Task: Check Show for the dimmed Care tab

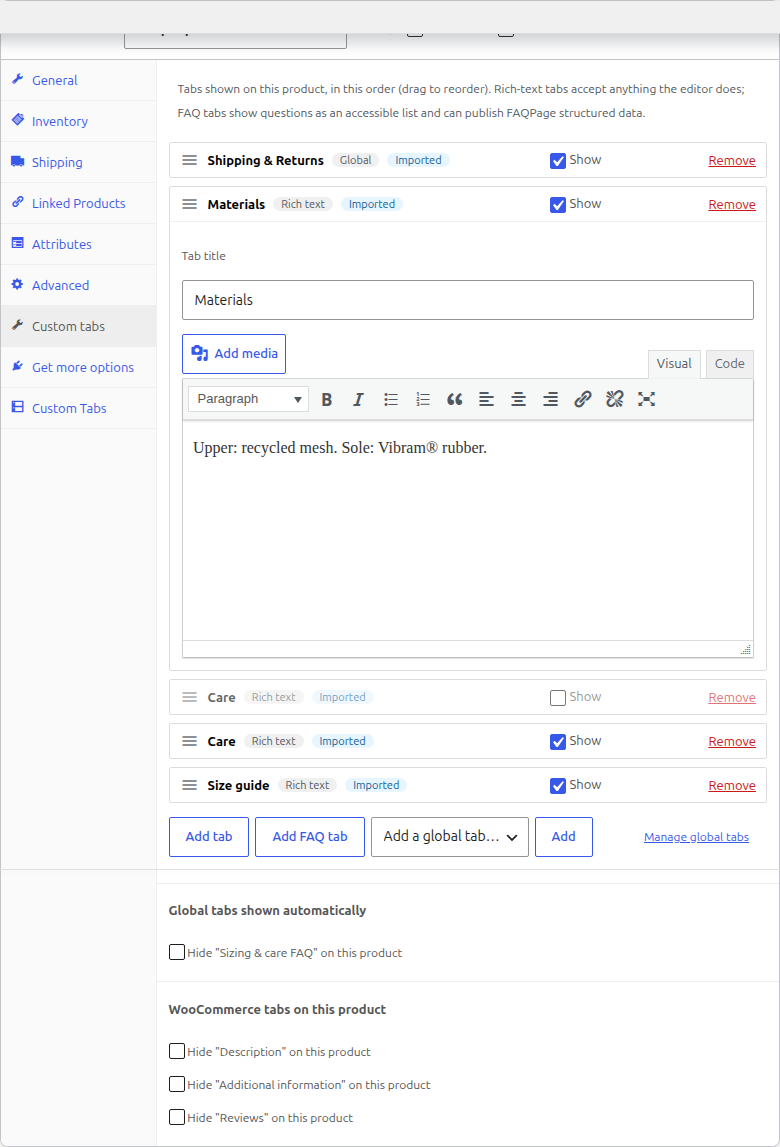Action: point(558,698)
